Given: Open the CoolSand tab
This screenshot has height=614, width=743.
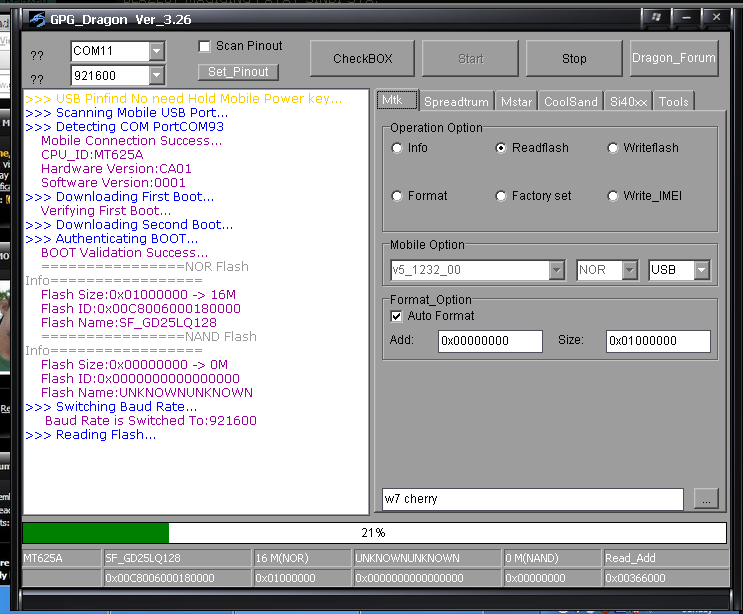Looking at the screenshot, I should pyautogui.click(x=570, y=102).
